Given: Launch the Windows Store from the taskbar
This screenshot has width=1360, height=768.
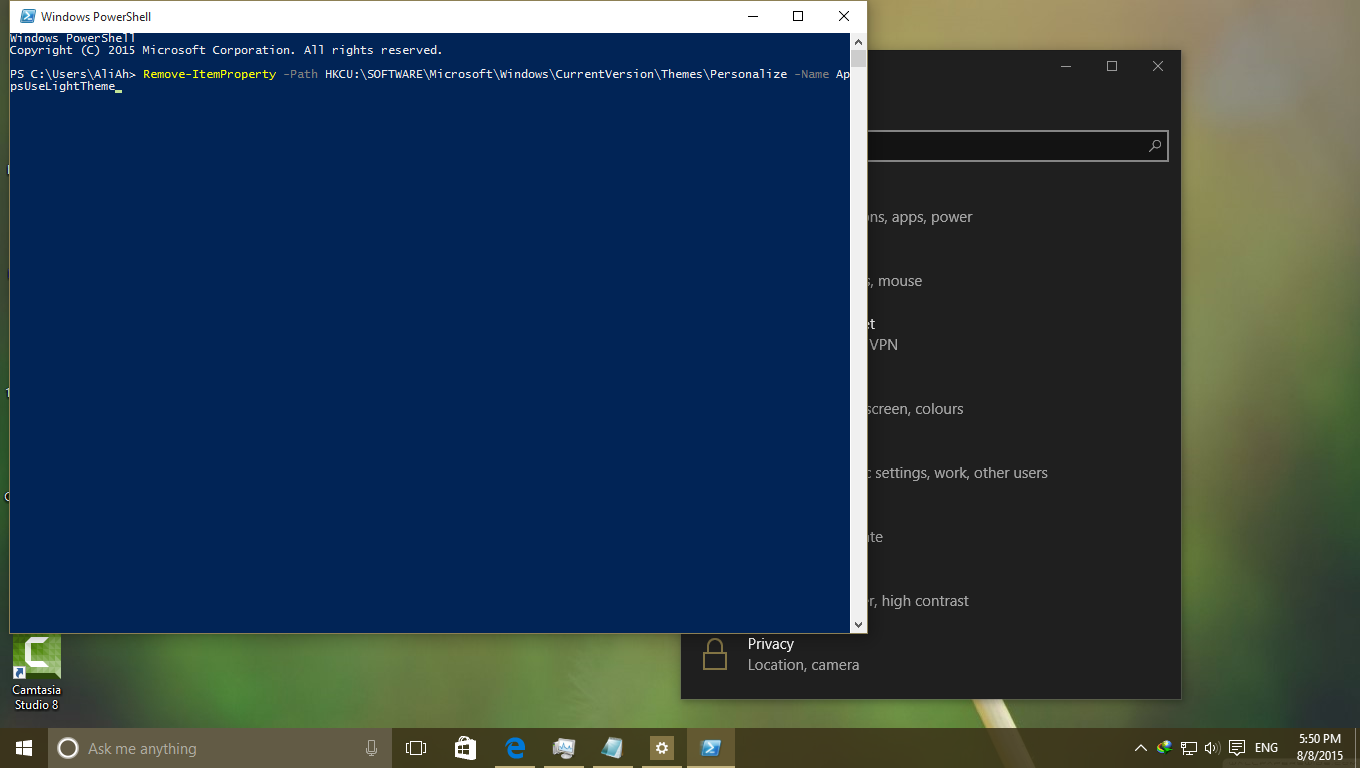Looking at the screenshot, I should (x=466, y=747).
